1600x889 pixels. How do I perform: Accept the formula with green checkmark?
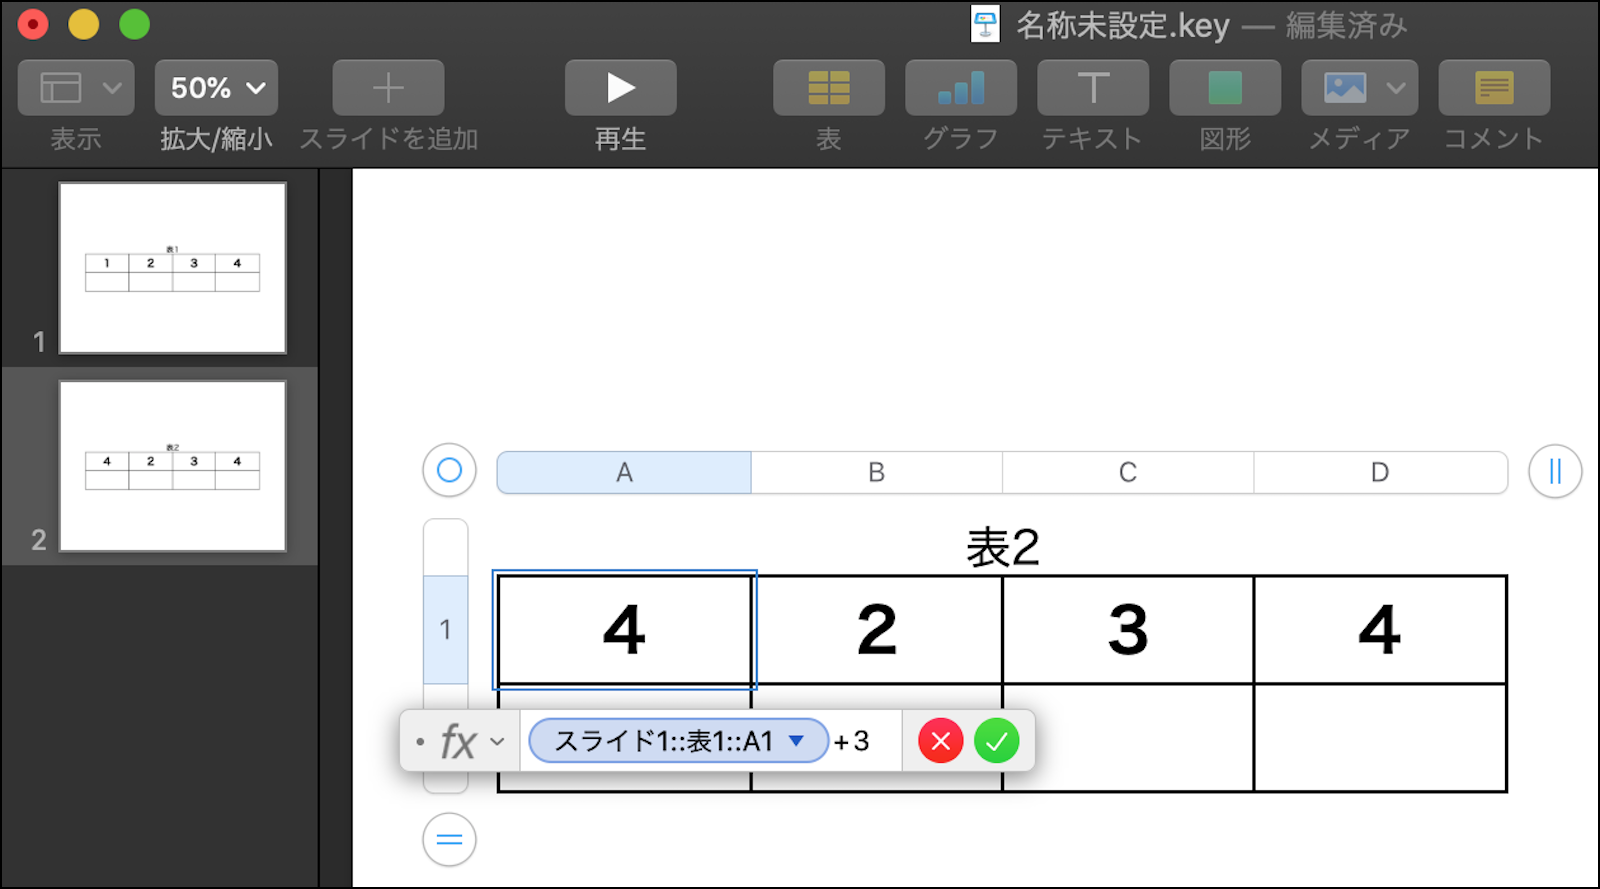(x=996, y=741)
